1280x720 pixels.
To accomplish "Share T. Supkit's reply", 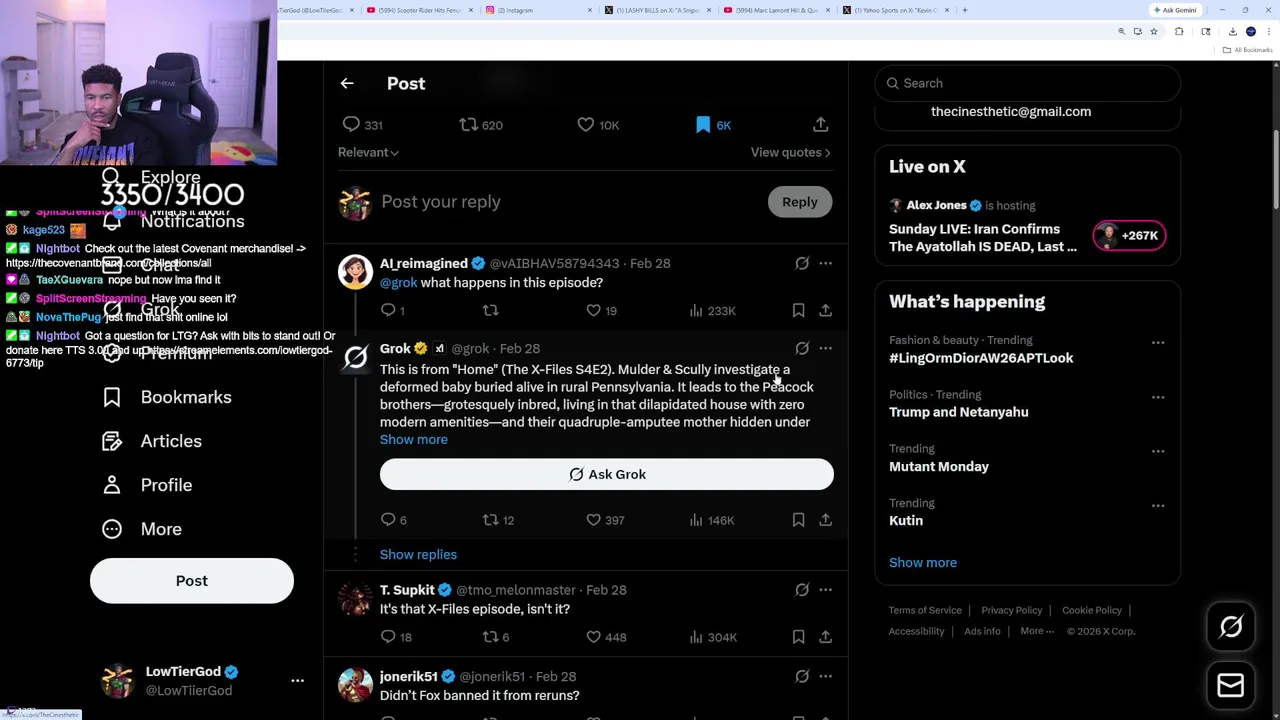I will pos(825,637).
